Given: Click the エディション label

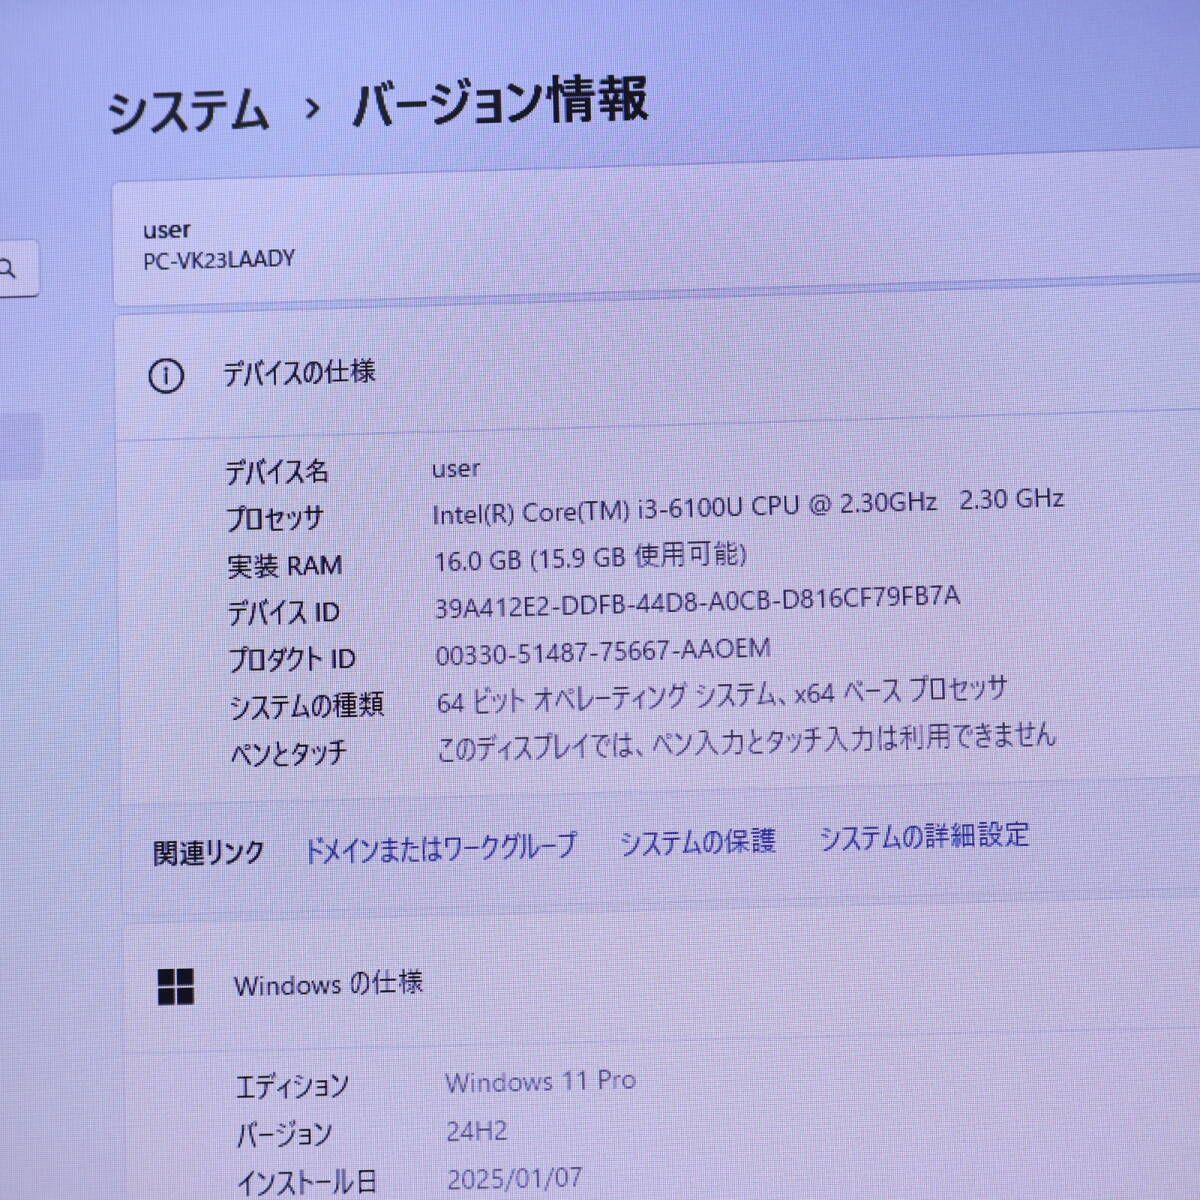Looking at the screenshot, I should pyautogui.click(x=292, y=1086).
